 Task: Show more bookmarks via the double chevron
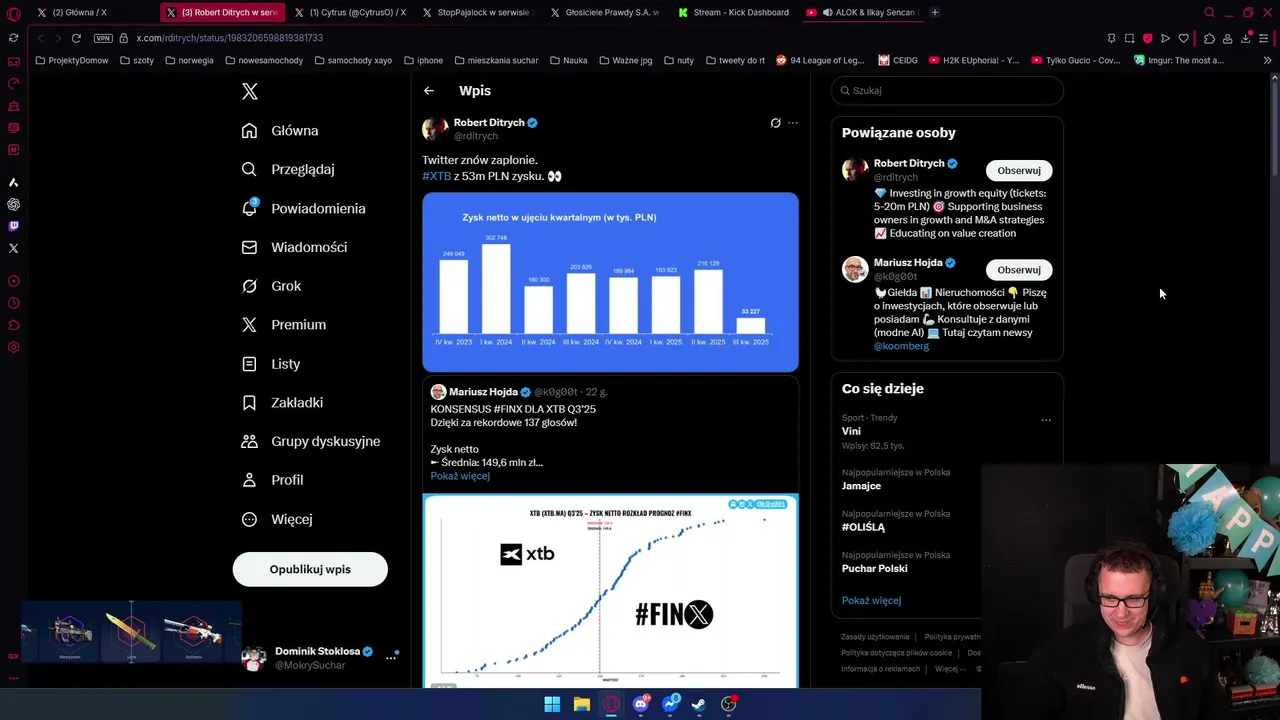(1267, 61)
